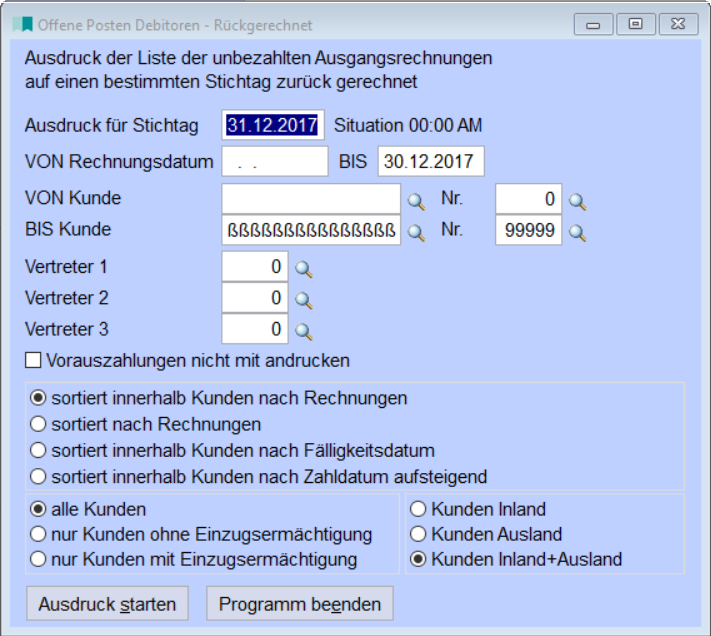Open search for Vertreter 1
711x636 pixels.
(x=303, y=269)
